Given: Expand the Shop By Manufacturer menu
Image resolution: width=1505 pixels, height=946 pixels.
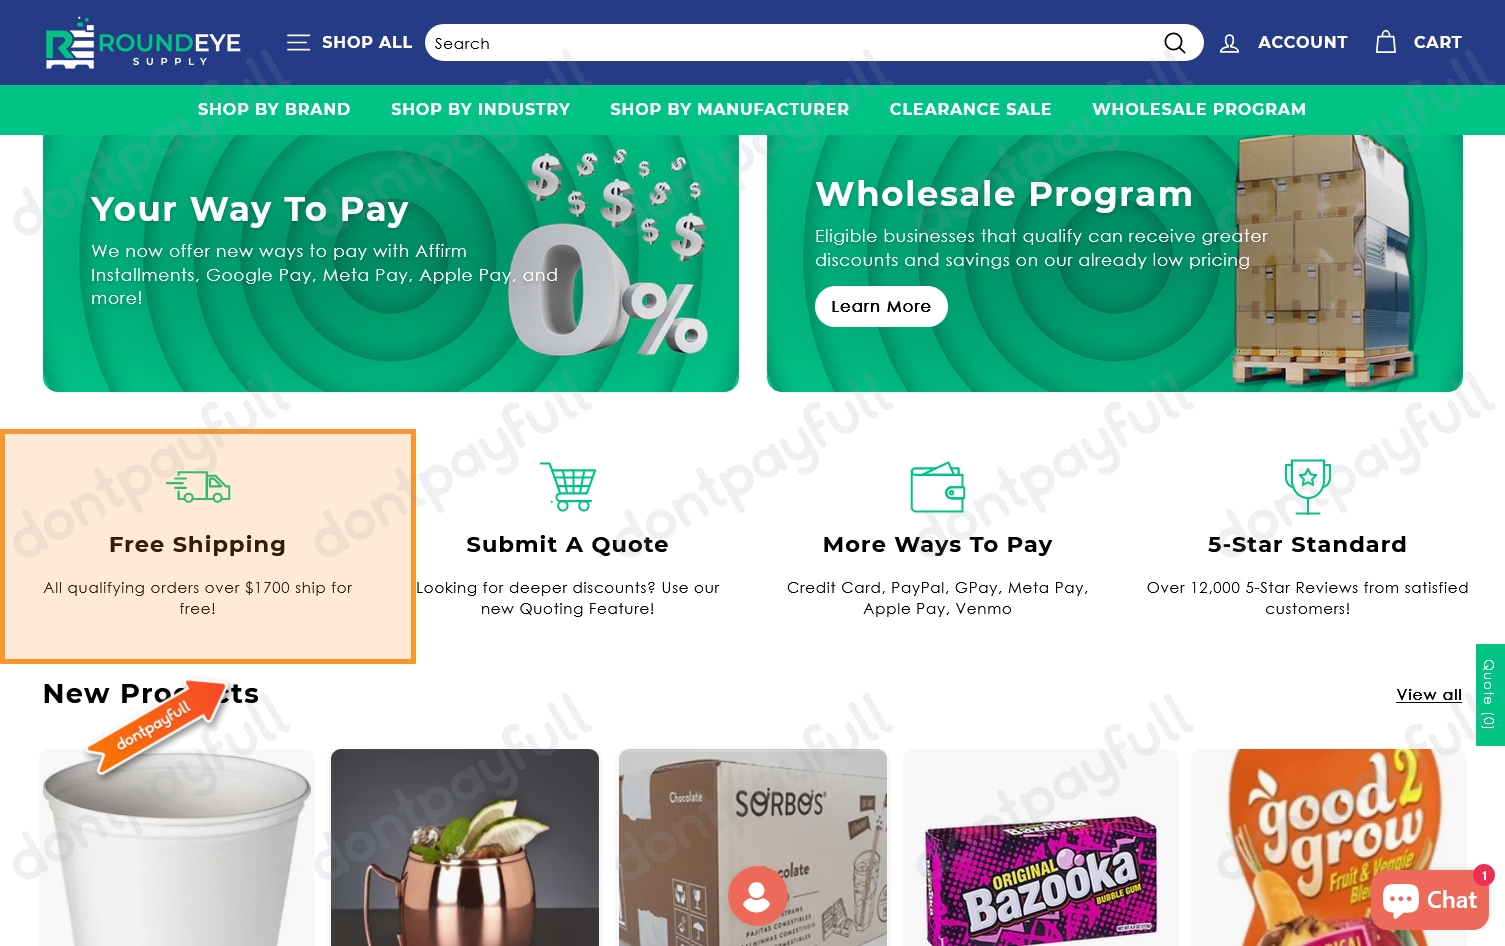Looking at the screenshot, I should (729, 109).
